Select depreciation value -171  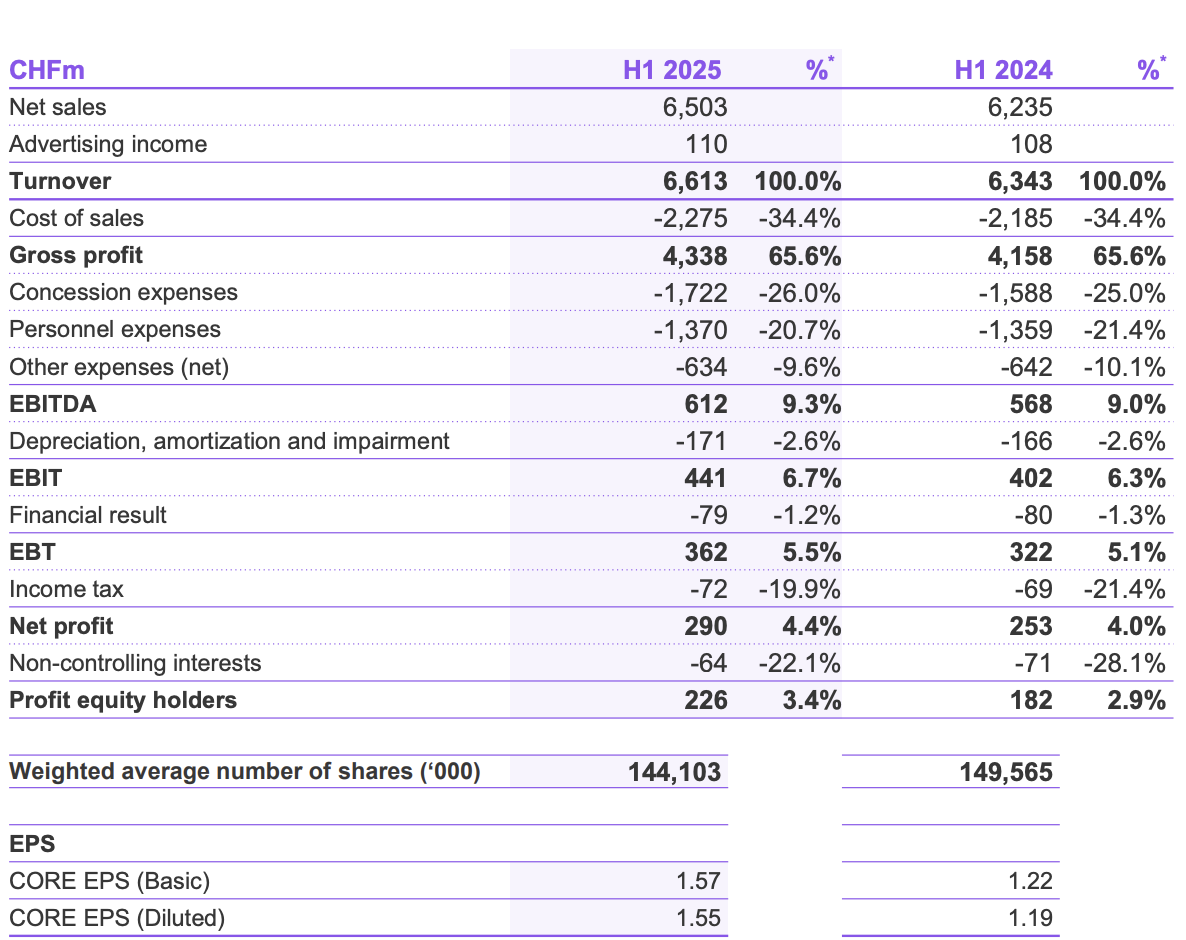[x=701, y=441]
